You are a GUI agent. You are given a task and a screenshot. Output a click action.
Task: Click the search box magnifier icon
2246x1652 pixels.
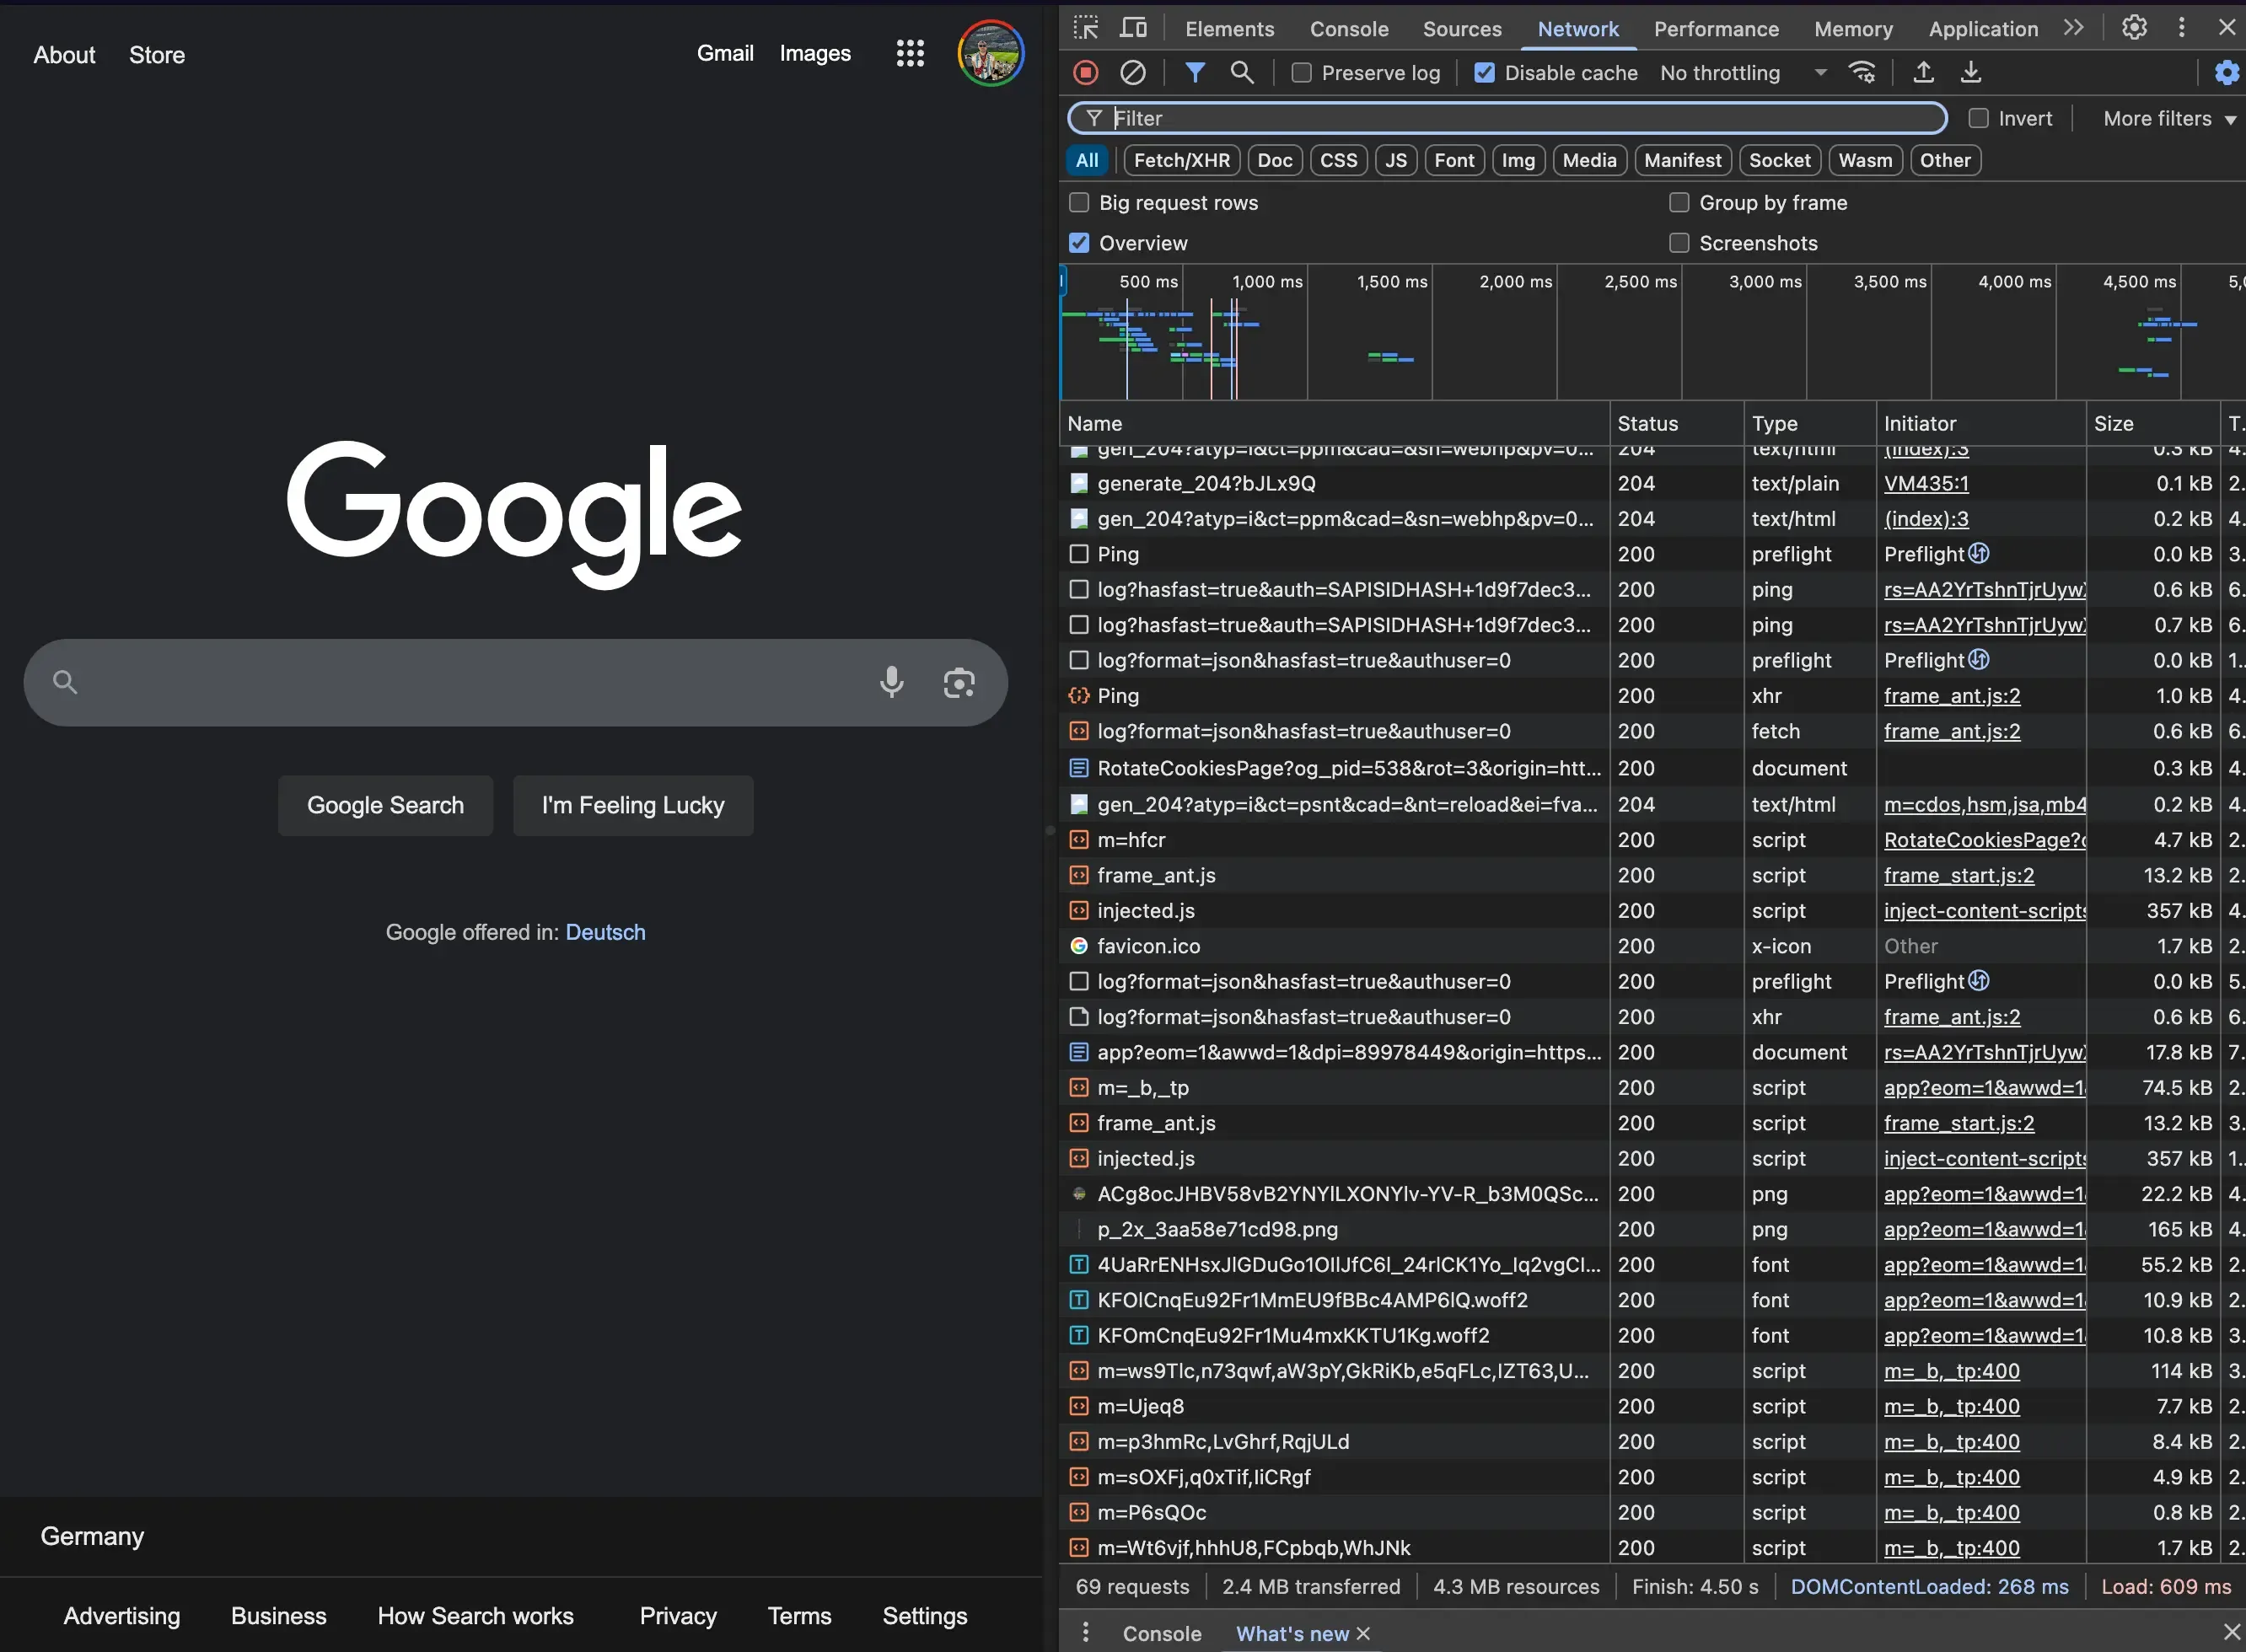(65, 682)
